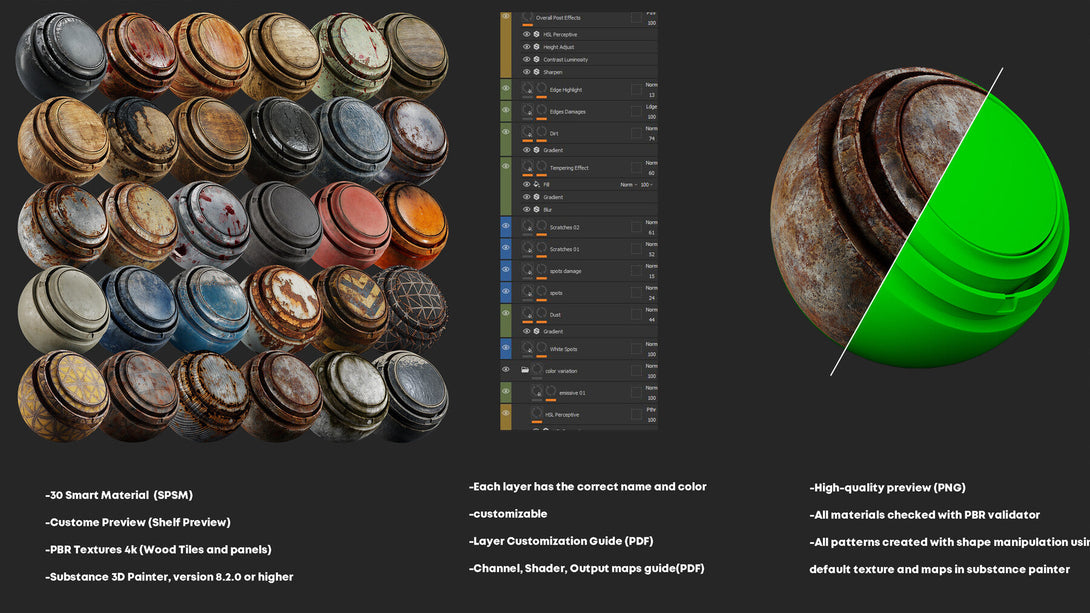Click the orange metal material sphere

tap(412, 226)
